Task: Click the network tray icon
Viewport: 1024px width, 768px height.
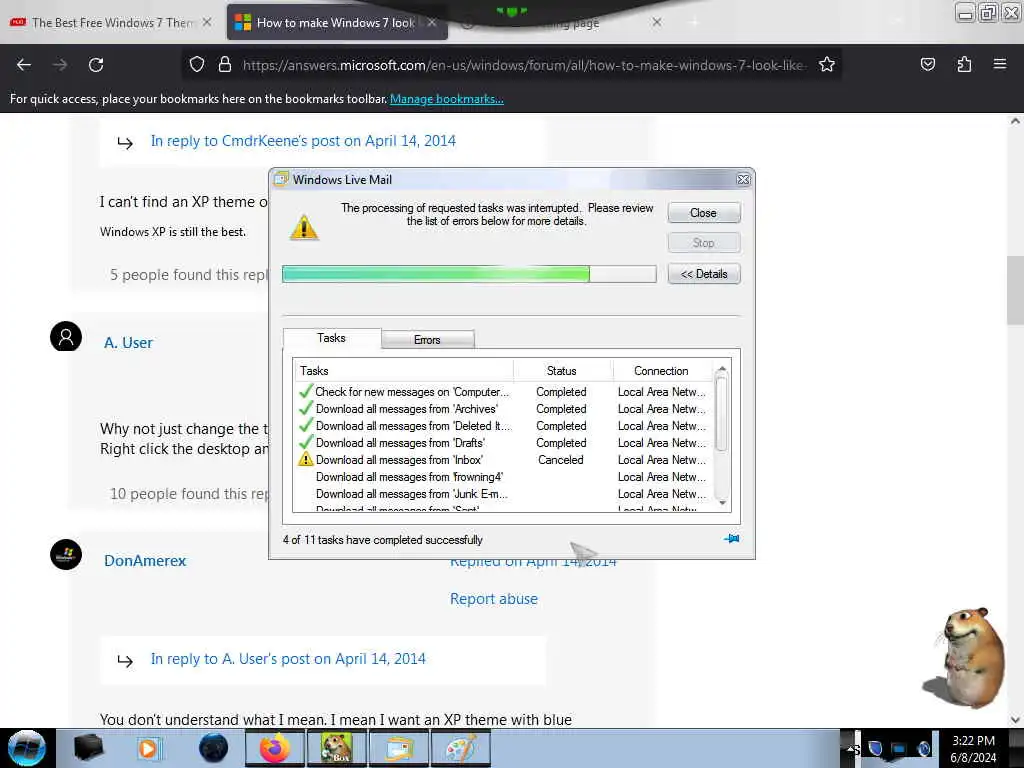Action: pos(899,749)
